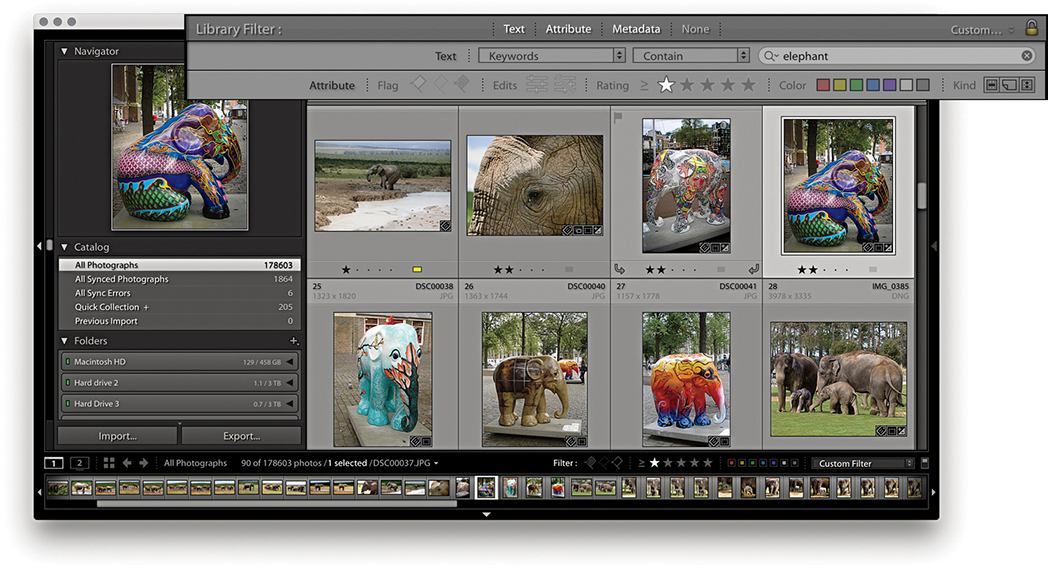Toggle filters switch in filmstrip bar

click(x=925, y=463)
